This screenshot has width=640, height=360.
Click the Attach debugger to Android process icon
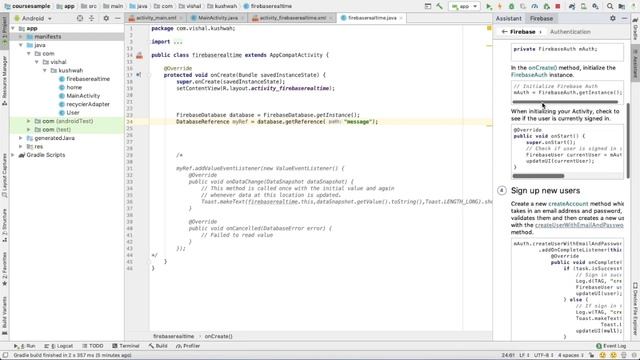click(547, 7)
